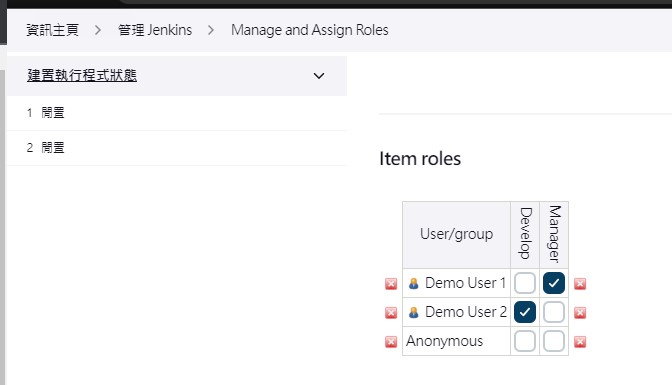The image size is (672, 385).
Task: Collapse the 建置執行程式狀態 panel with the chevron
Action: pos(319,76)
